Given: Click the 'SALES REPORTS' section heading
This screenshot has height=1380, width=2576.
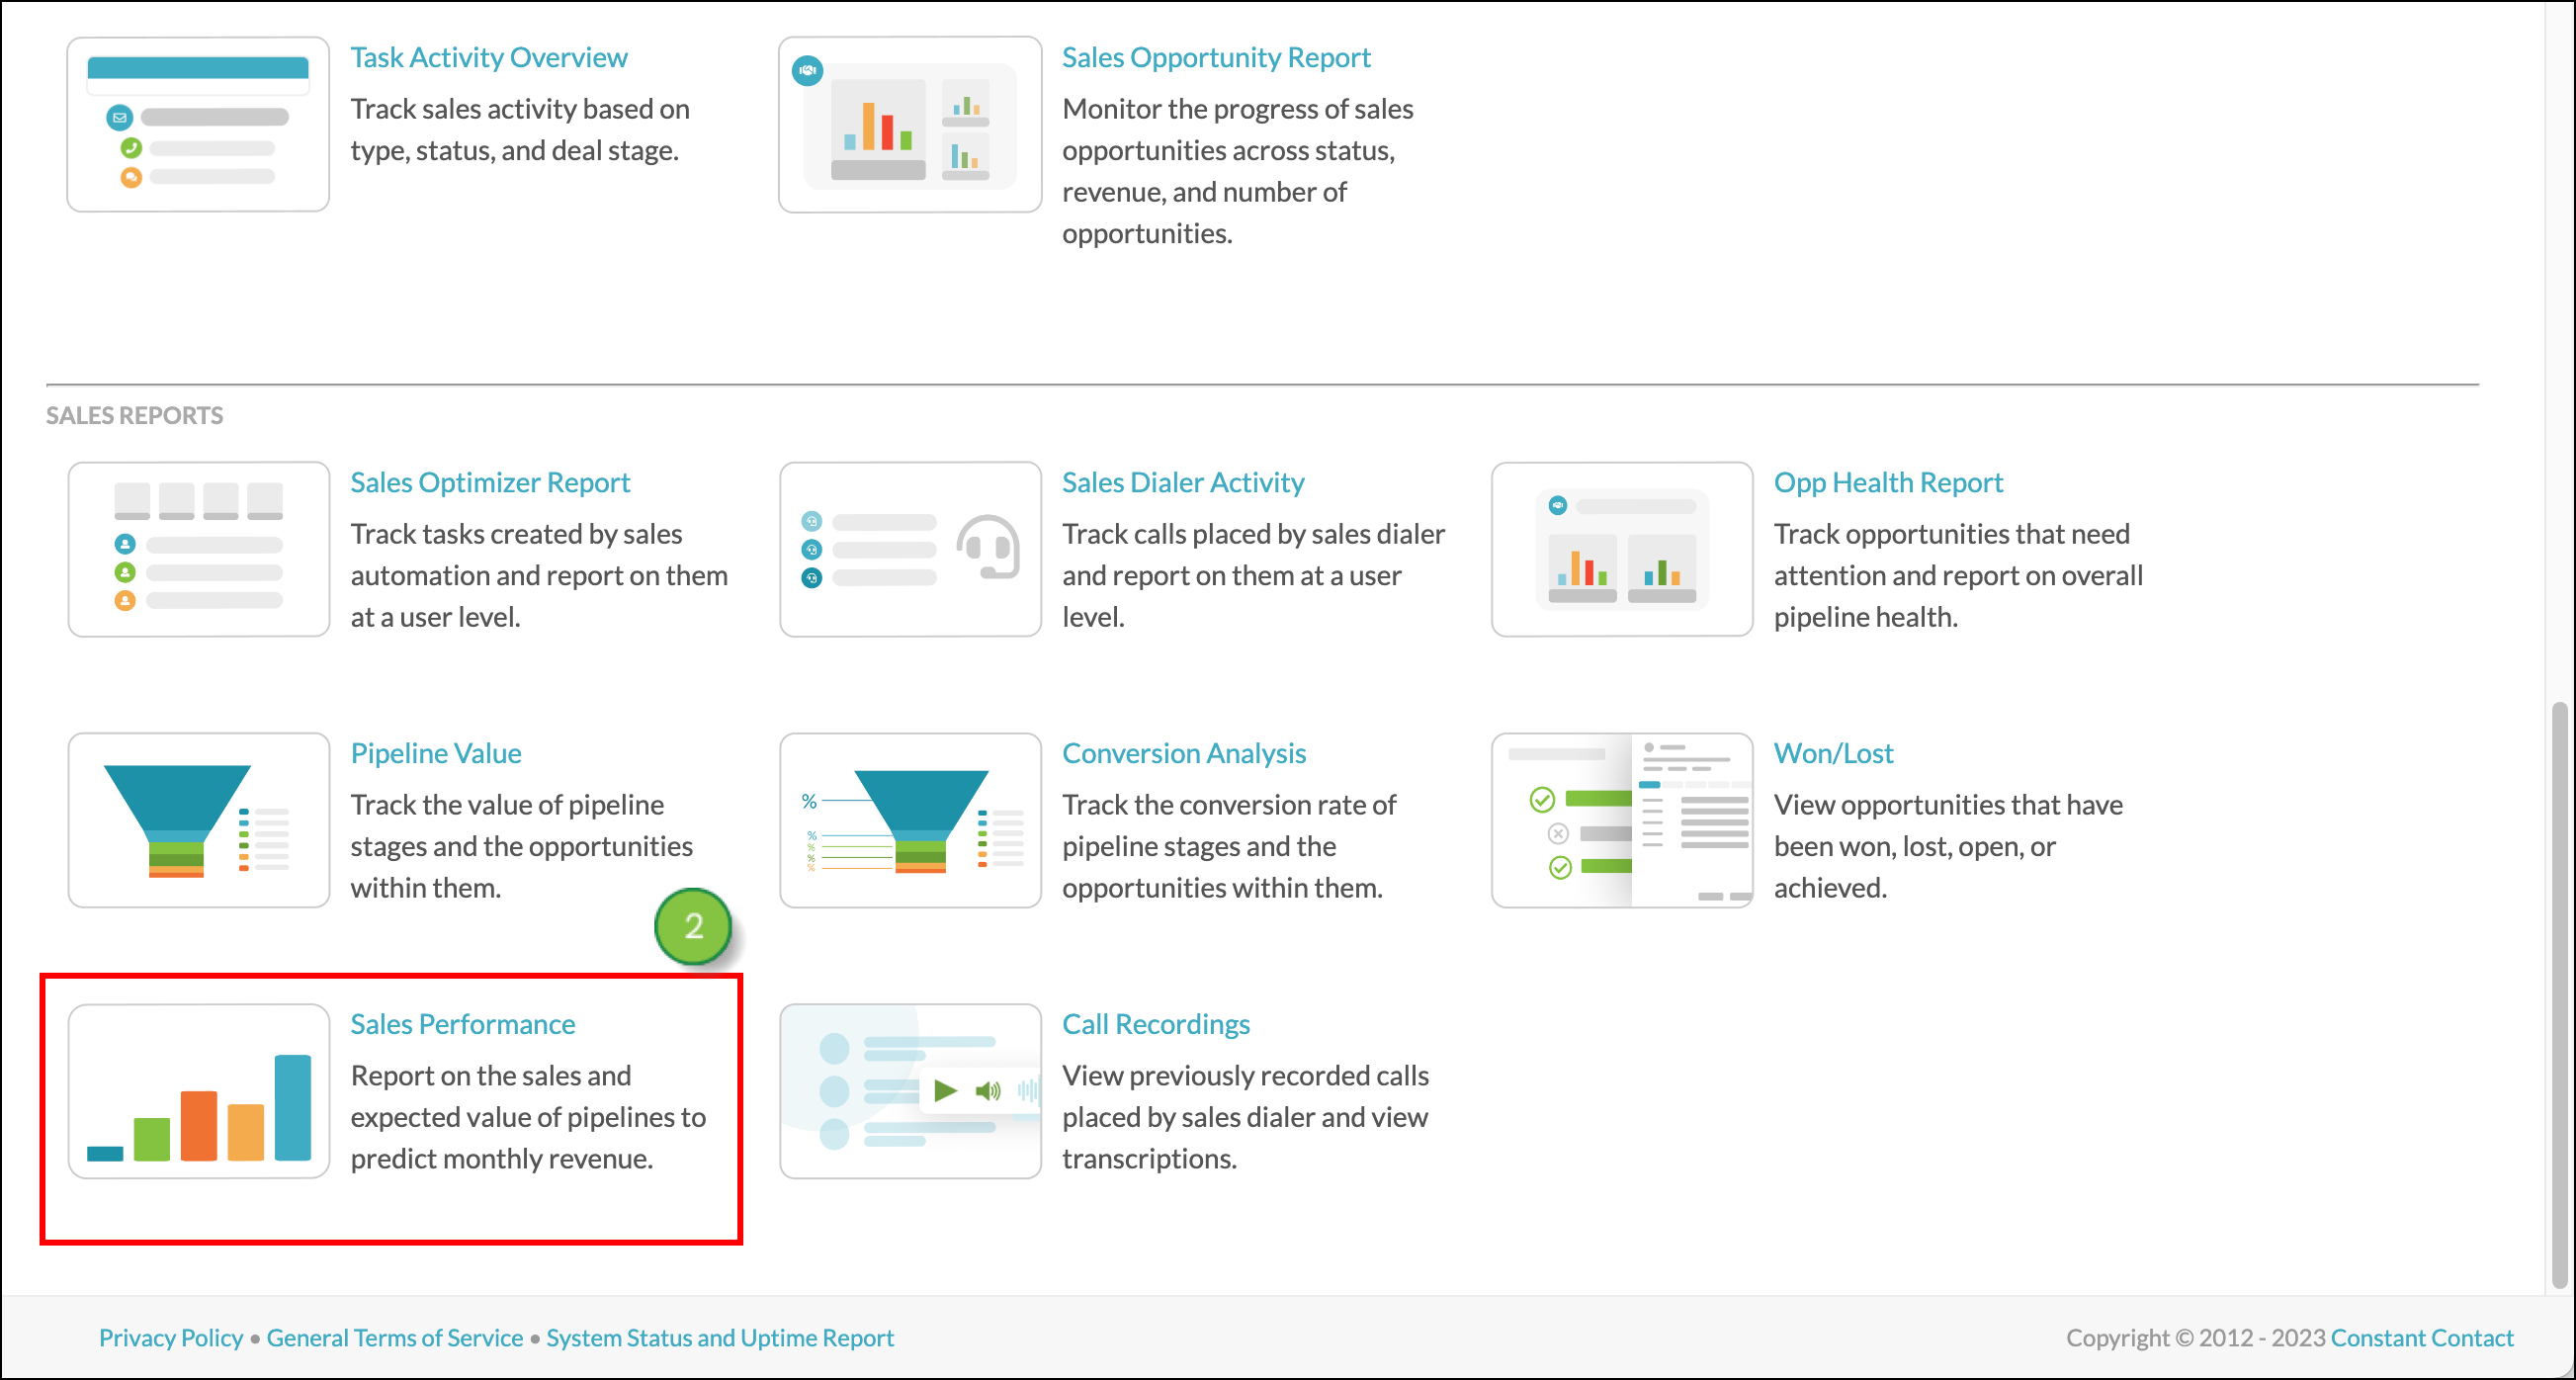Looking at the screenshot, I should point(135,415).
